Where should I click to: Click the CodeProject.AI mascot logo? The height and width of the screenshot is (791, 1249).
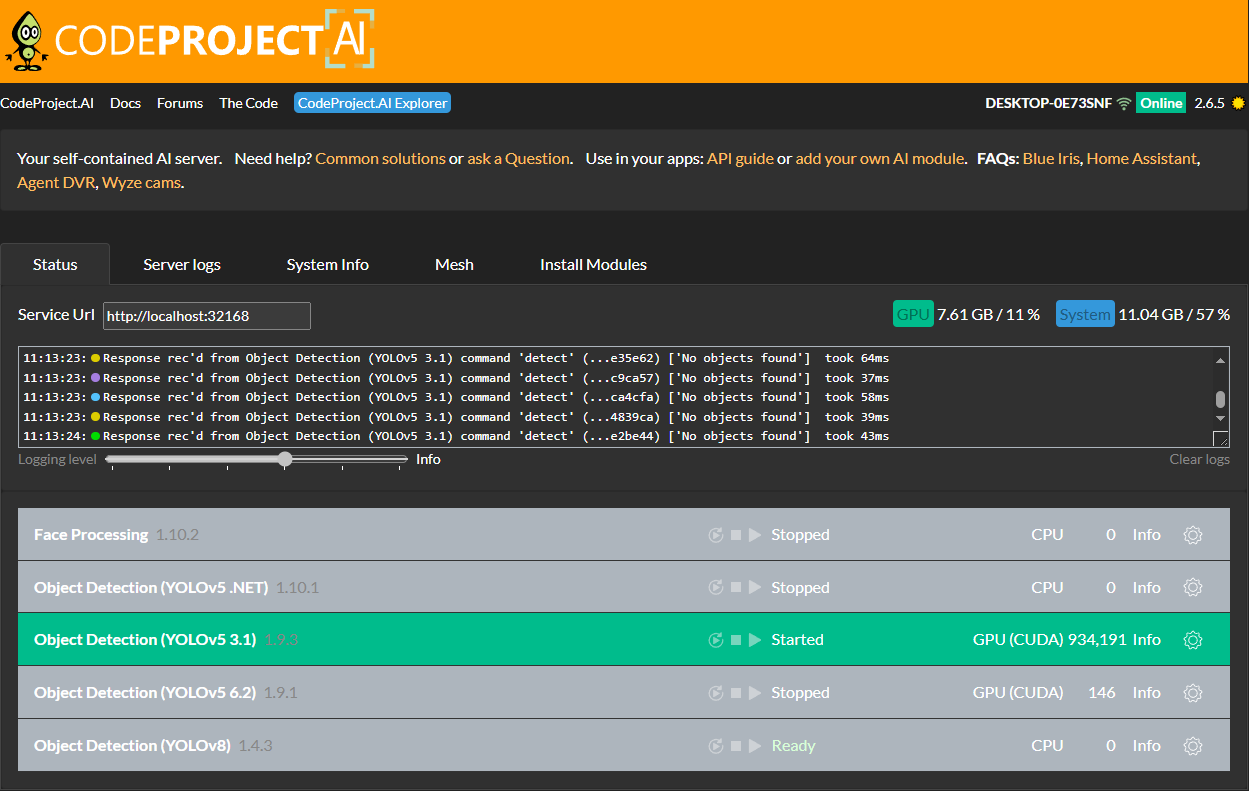click(x=27, y=40)
